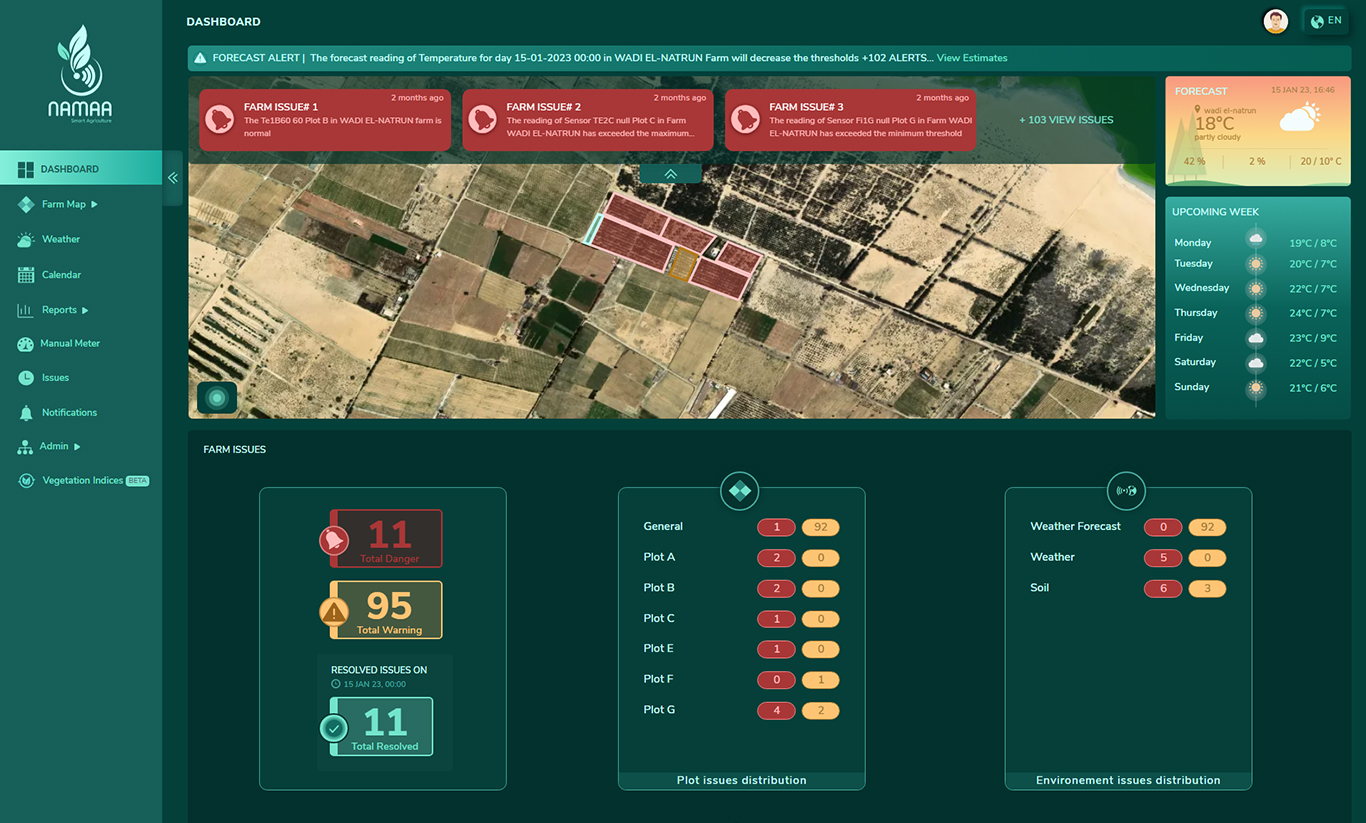Collapse the farm issues panel on map
The image size is (1366, 823).
click(670, 174)
